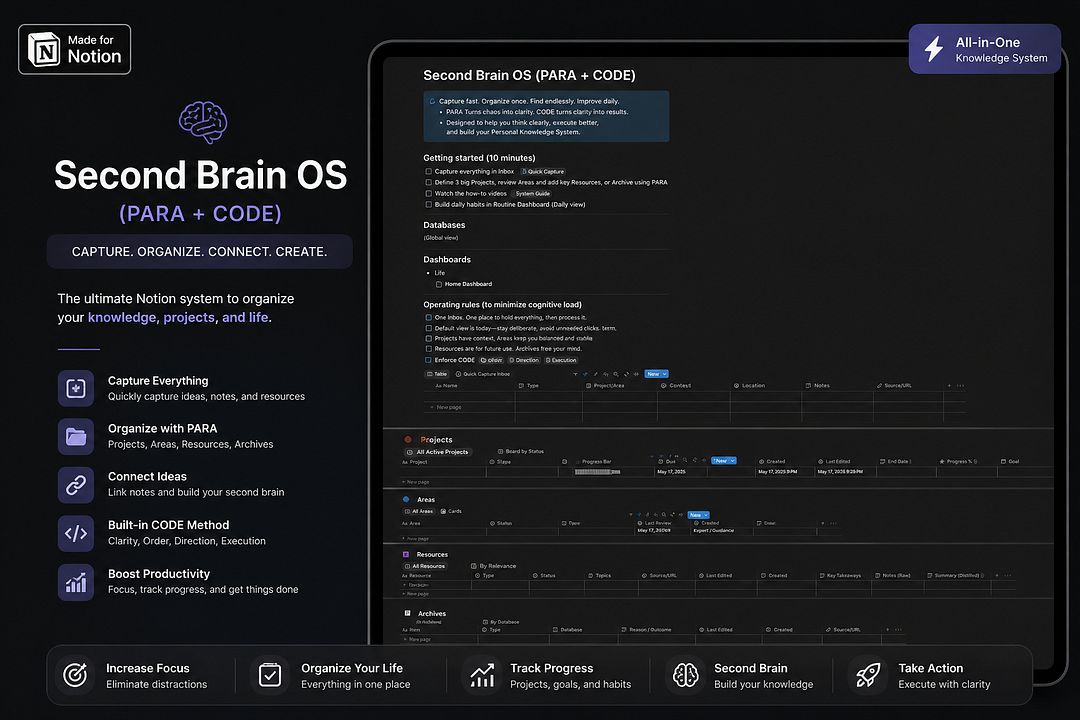
Task: Select the All Areas tab
Action: (x=419, y=511)
